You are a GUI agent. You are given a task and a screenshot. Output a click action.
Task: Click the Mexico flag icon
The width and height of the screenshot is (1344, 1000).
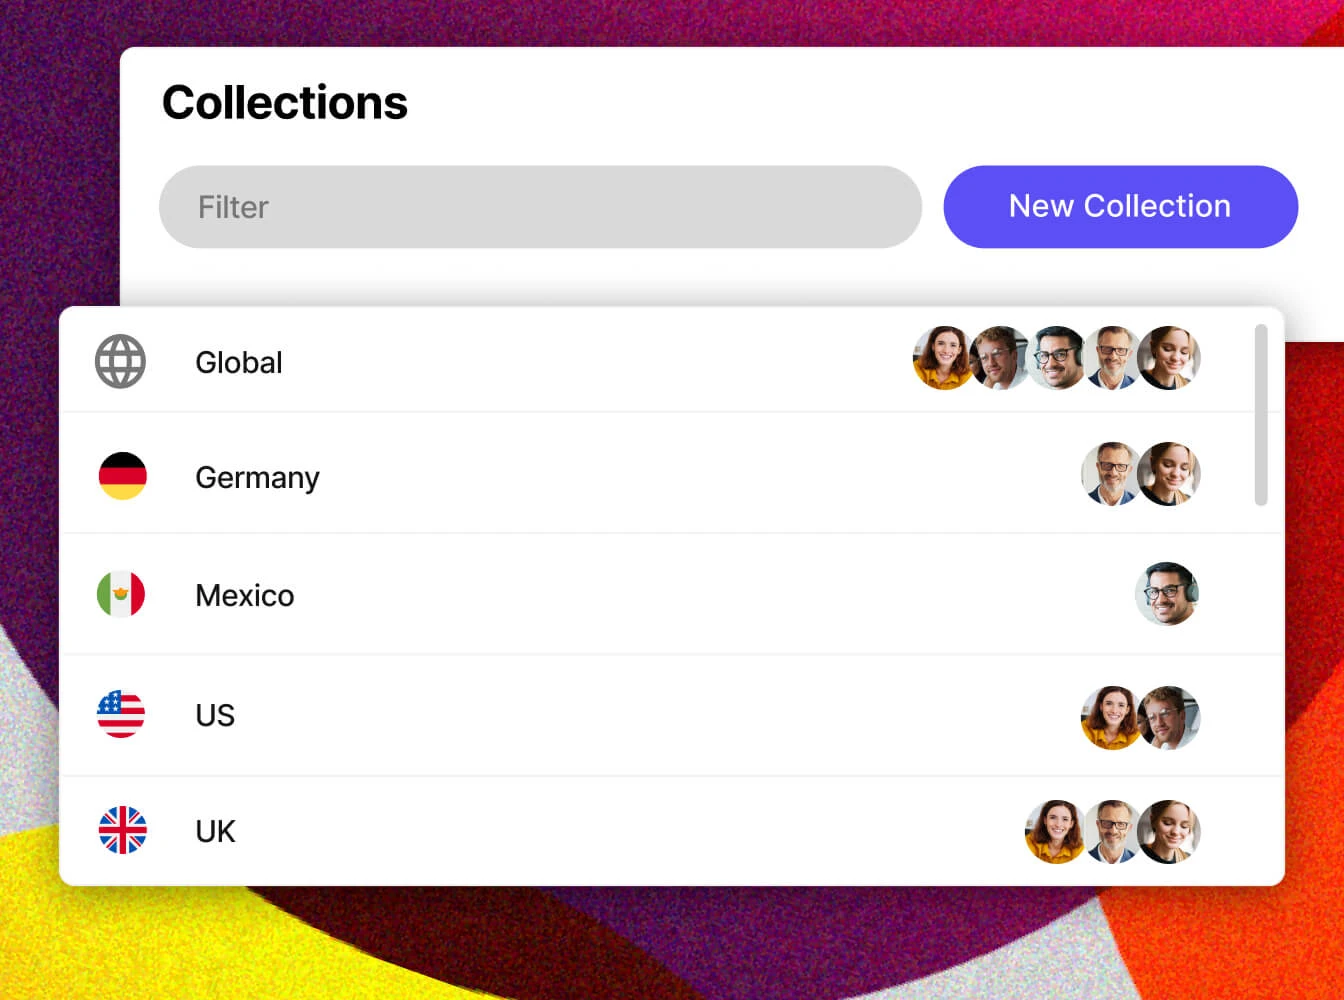(x=121, y=594)
